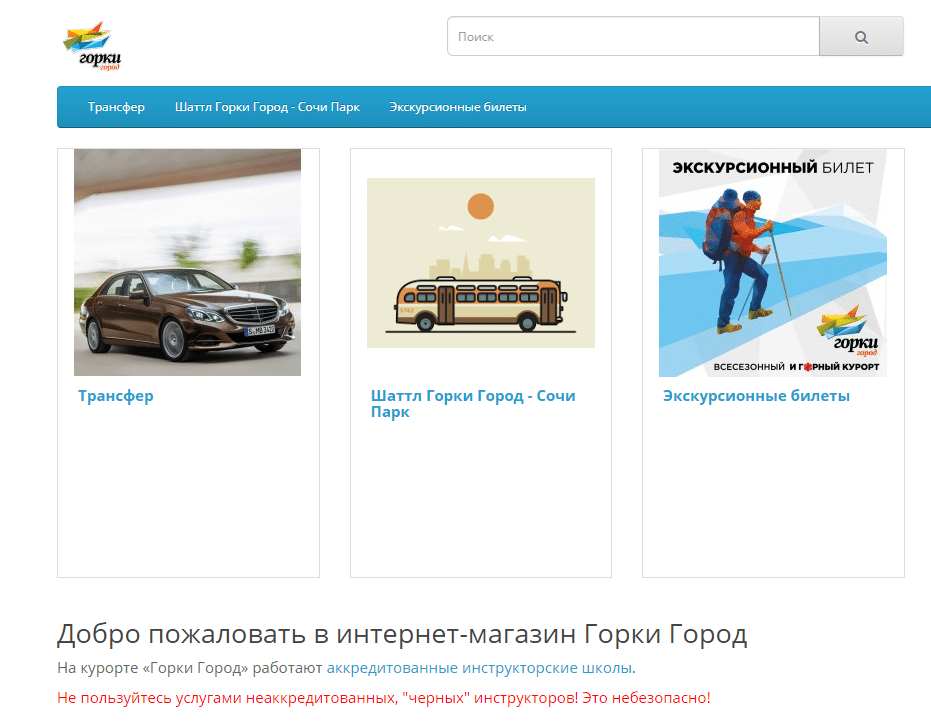This screenshot has width=931, height=728.
Task: Open Экскурсионные билеты from the navigation bar
Action: click(457, 106)
